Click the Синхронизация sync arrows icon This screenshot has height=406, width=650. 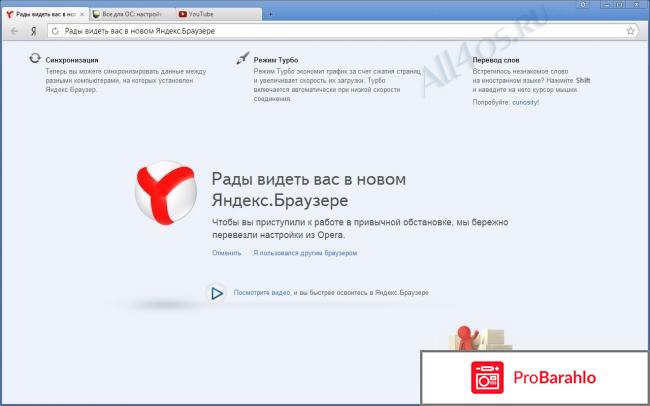point(35,58)
